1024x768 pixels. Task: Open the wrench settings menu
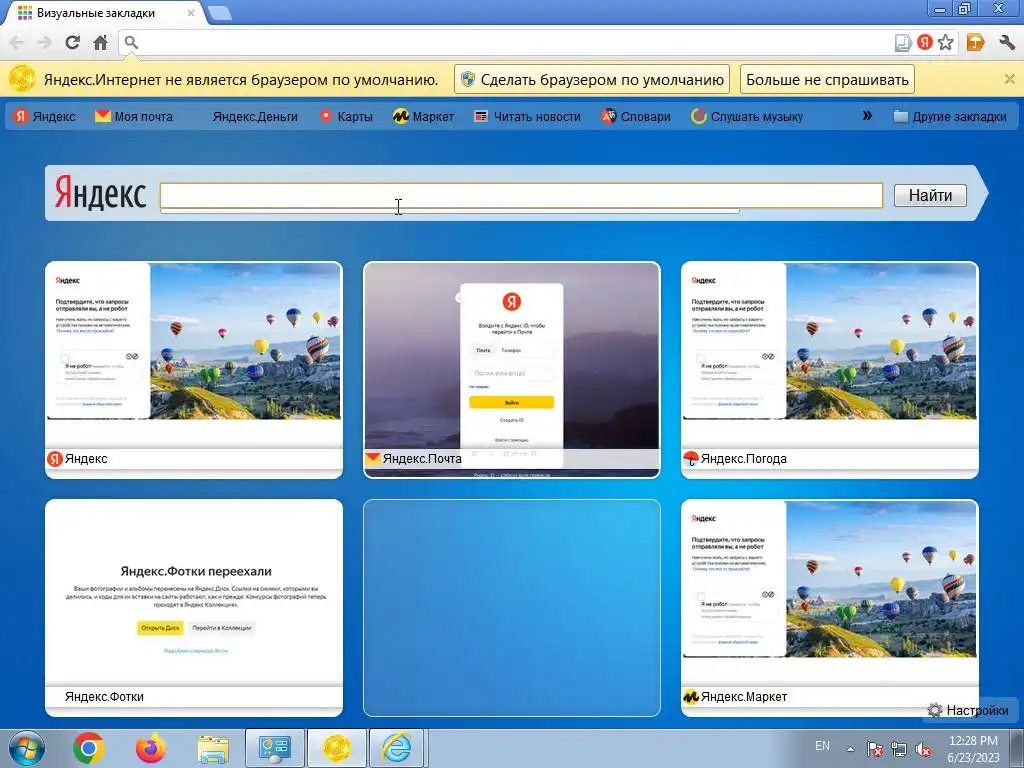click(1007, 42)
